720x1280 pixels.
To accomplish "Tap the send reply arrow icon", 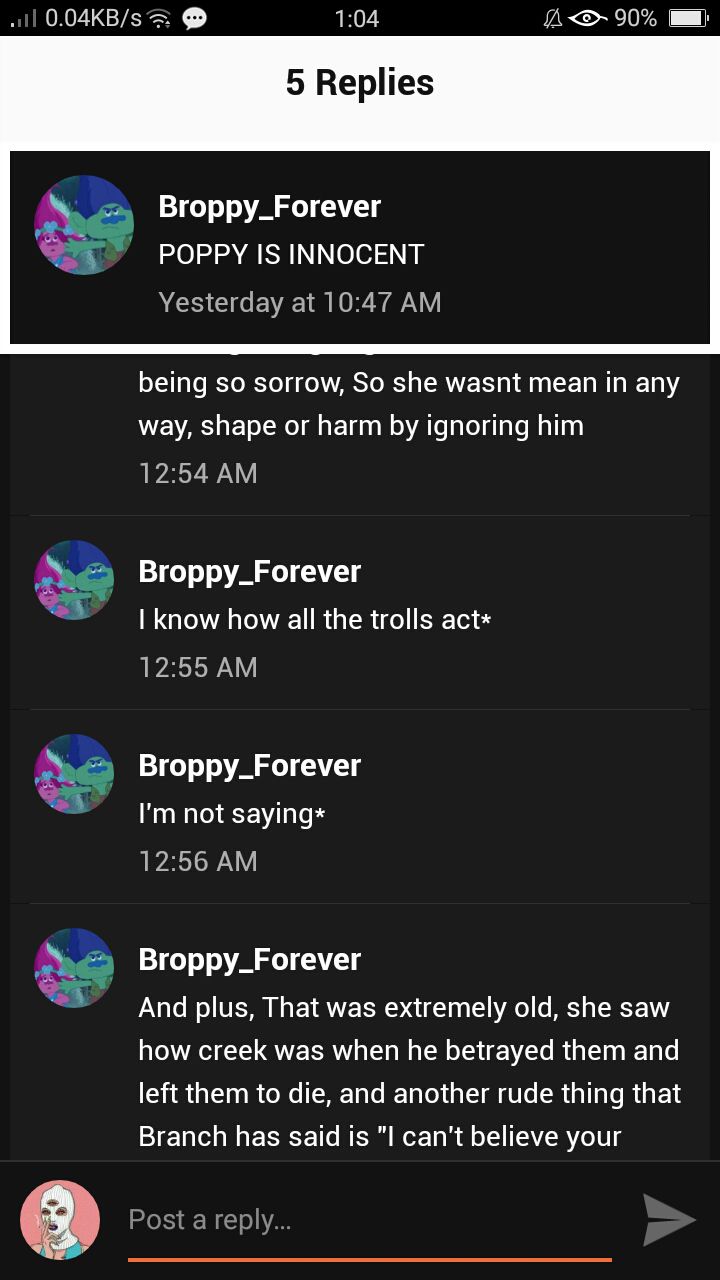I will coord(669,1219).
